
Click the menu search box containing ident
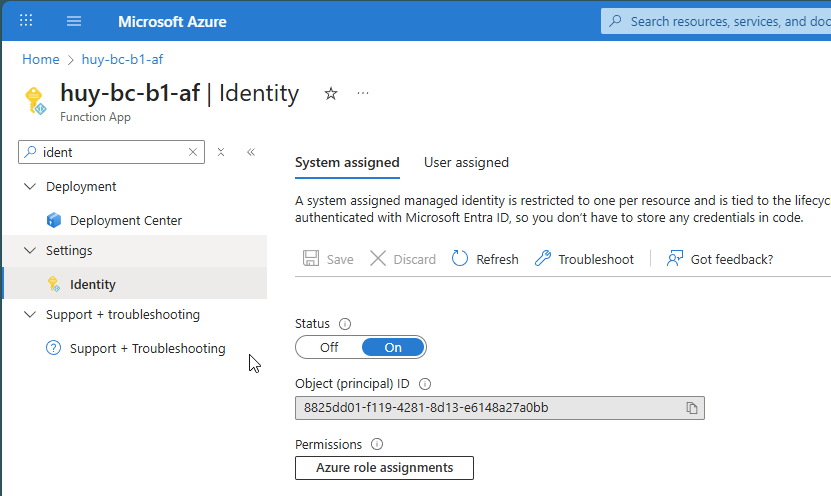111,152
